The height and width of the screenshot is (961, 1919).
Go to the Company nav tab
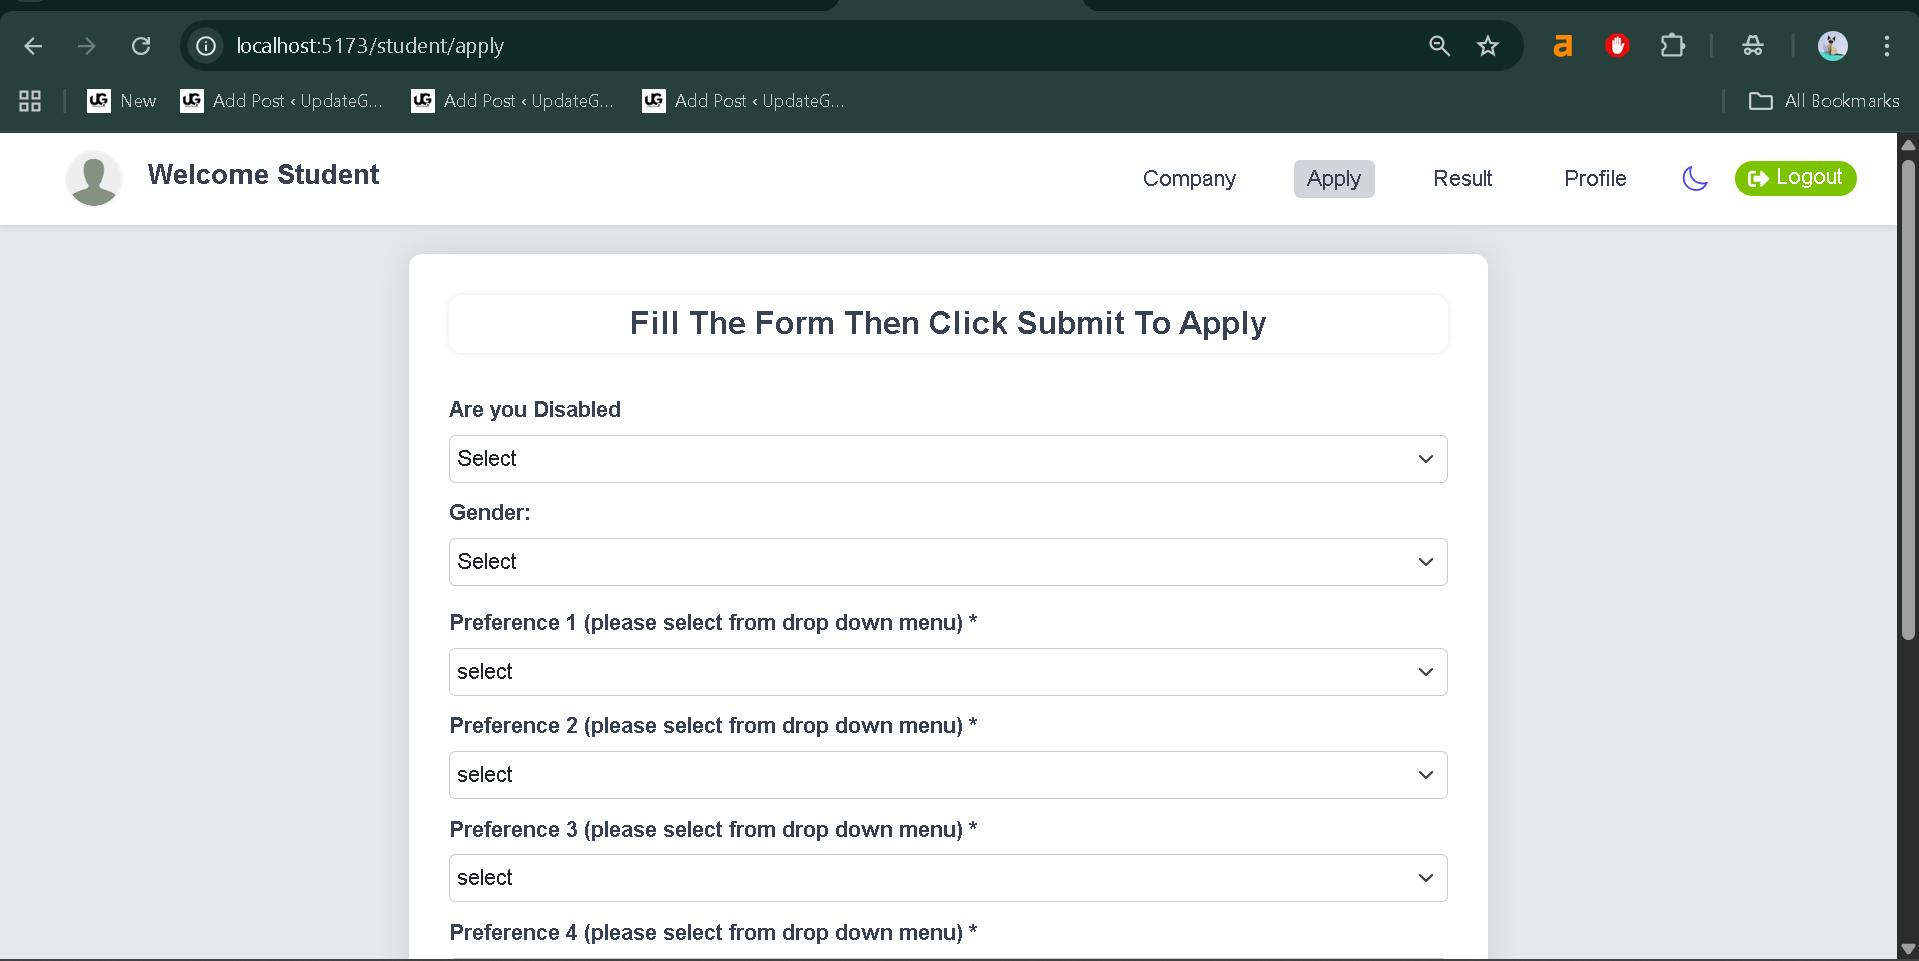coord(1189,179)
